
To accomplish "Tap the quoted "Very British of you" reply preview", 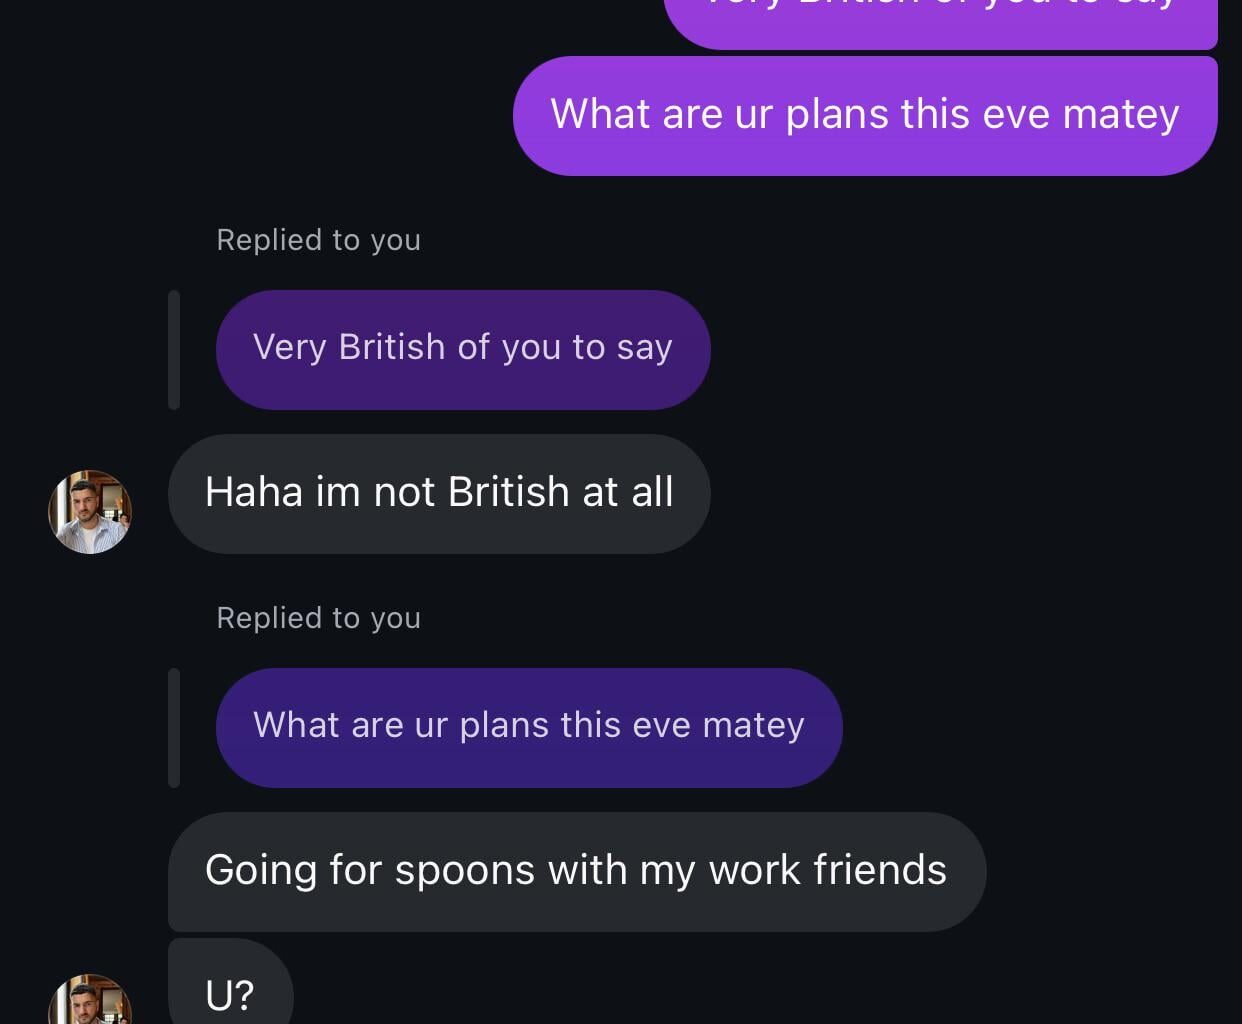I will [462, 348].
